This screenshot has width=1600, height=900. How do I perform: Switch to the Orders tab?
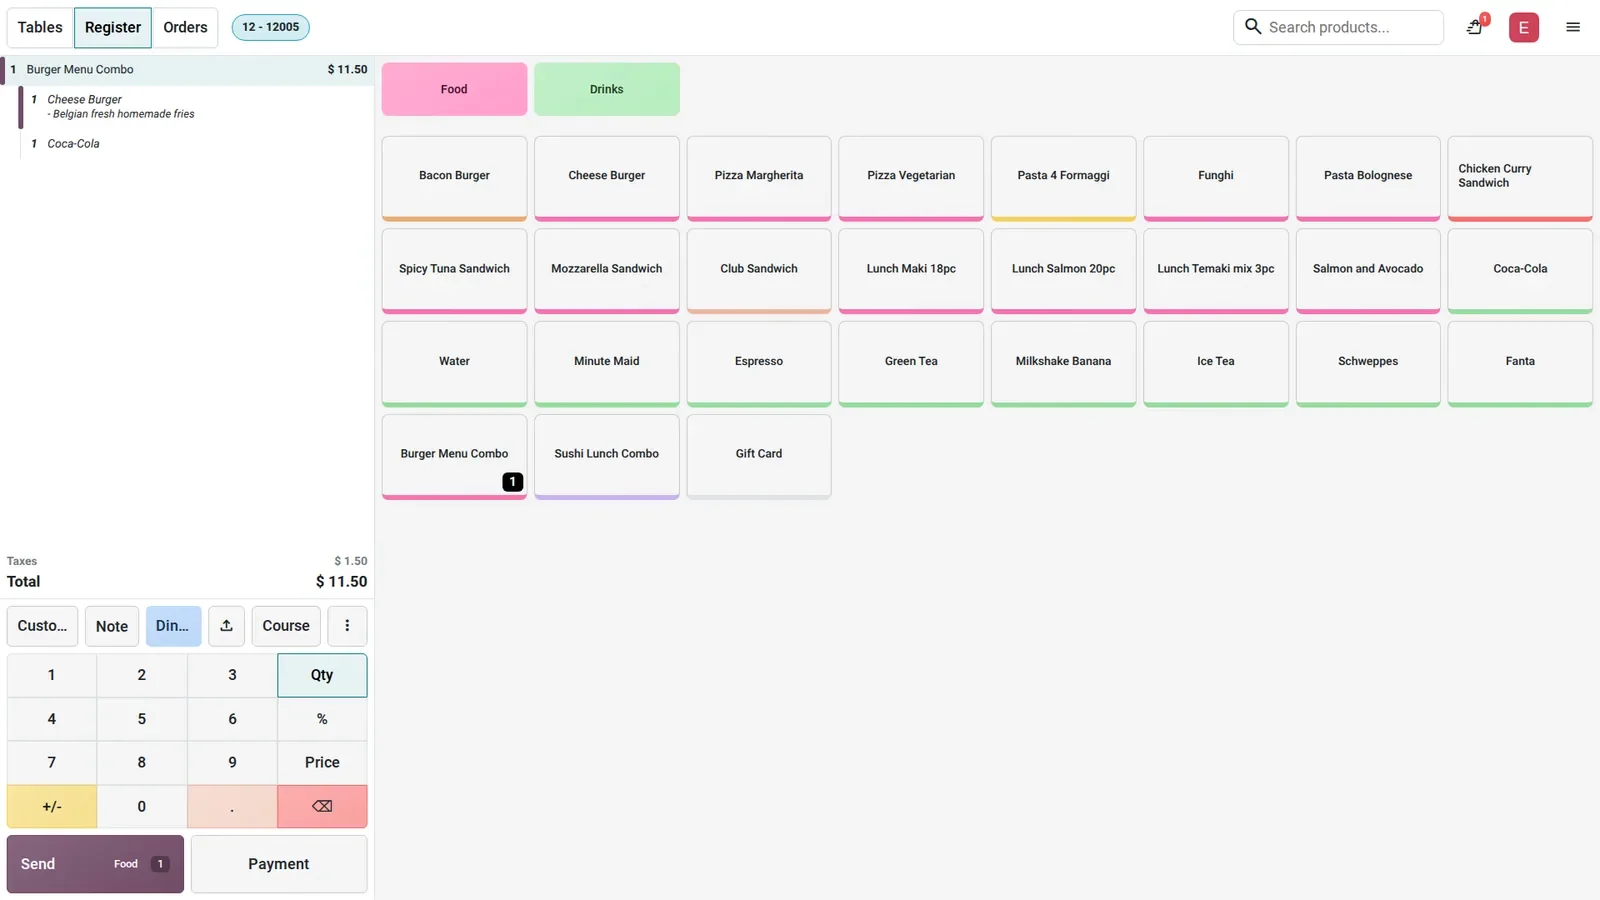(185, 27)
